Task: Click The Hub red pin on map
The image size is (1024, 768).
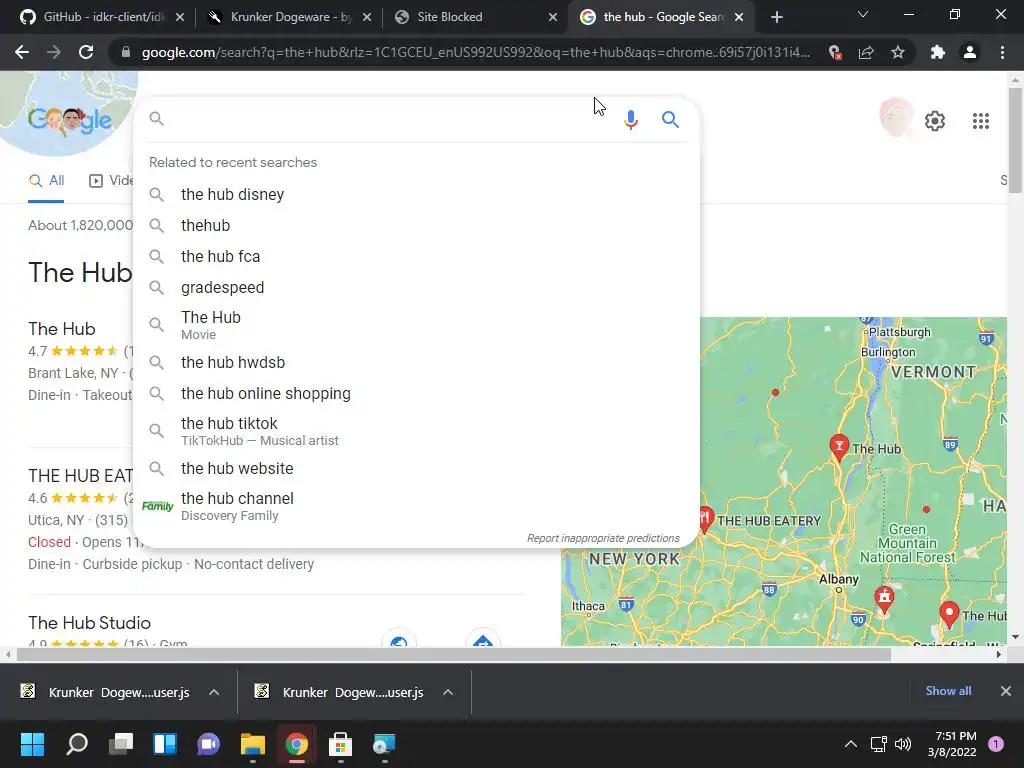Action: [x=839, y=446]
